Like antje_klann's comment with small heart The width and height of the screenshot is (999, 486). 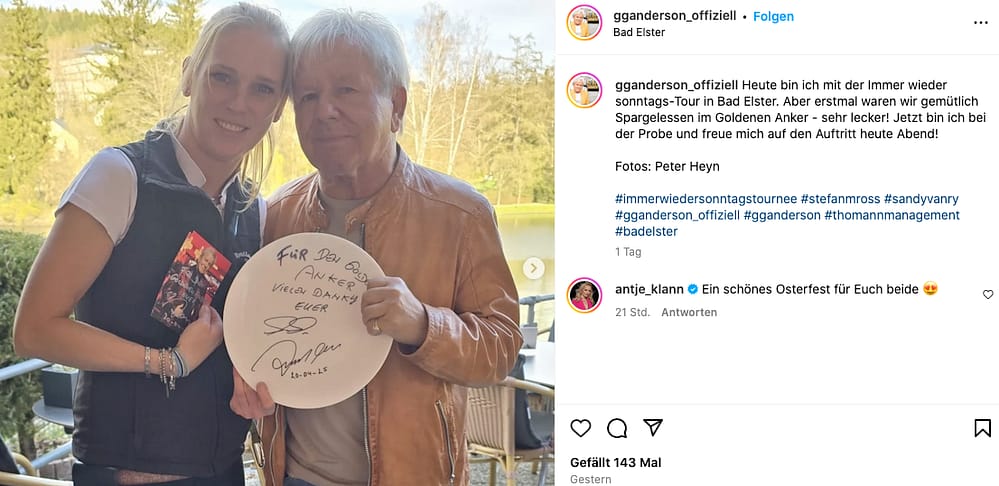[988, 294]
